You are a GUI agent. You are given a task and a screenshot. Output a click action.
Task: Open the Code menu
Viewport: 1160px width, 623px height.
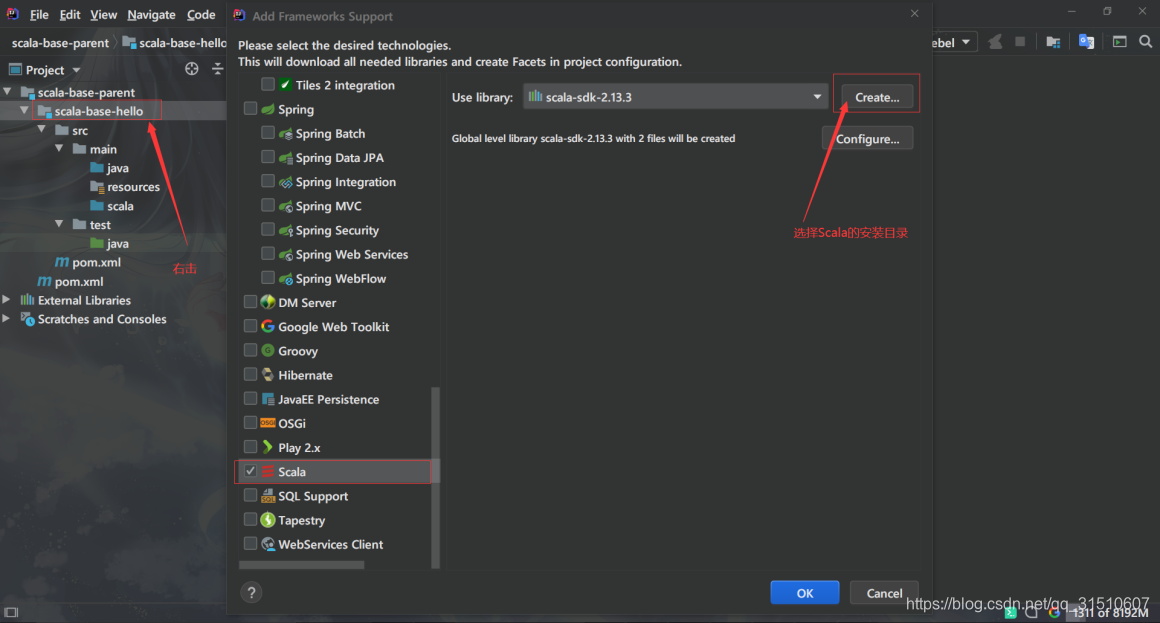[200, 15]
